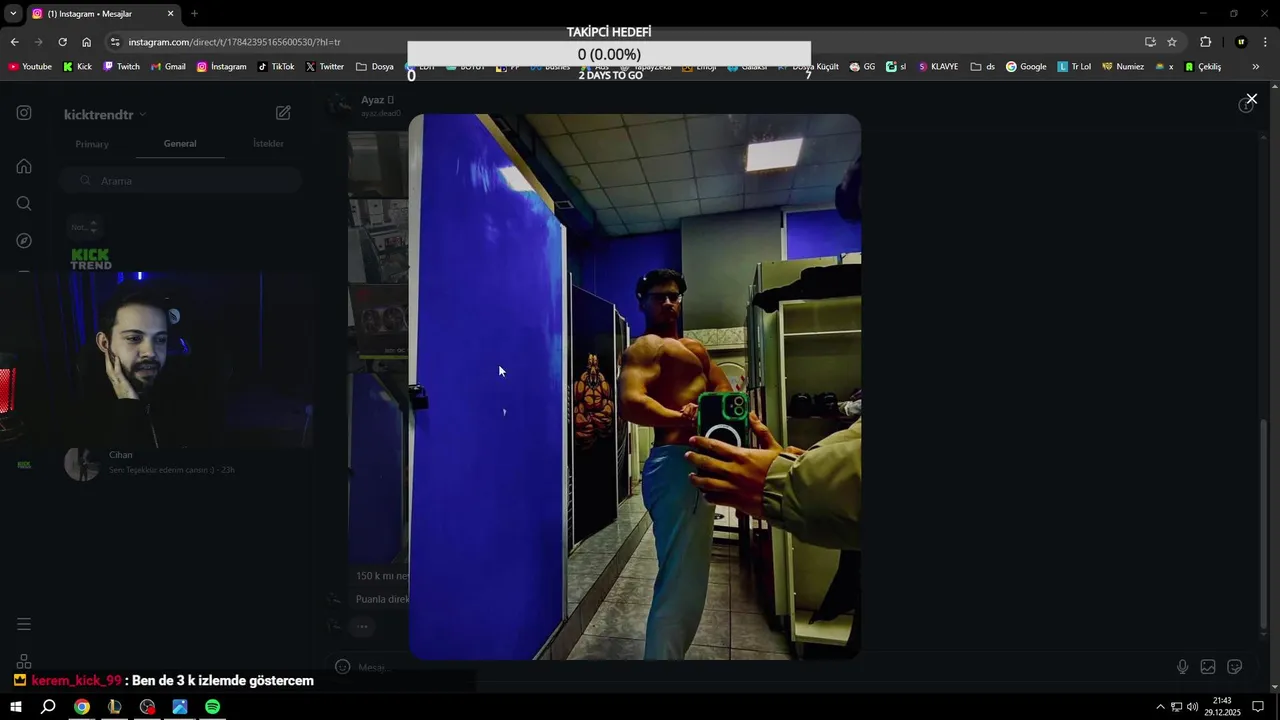The image size is (1280, 720).
Task: Open the GG bookmark
Action: pyautogui.click(x=862, y=67)
